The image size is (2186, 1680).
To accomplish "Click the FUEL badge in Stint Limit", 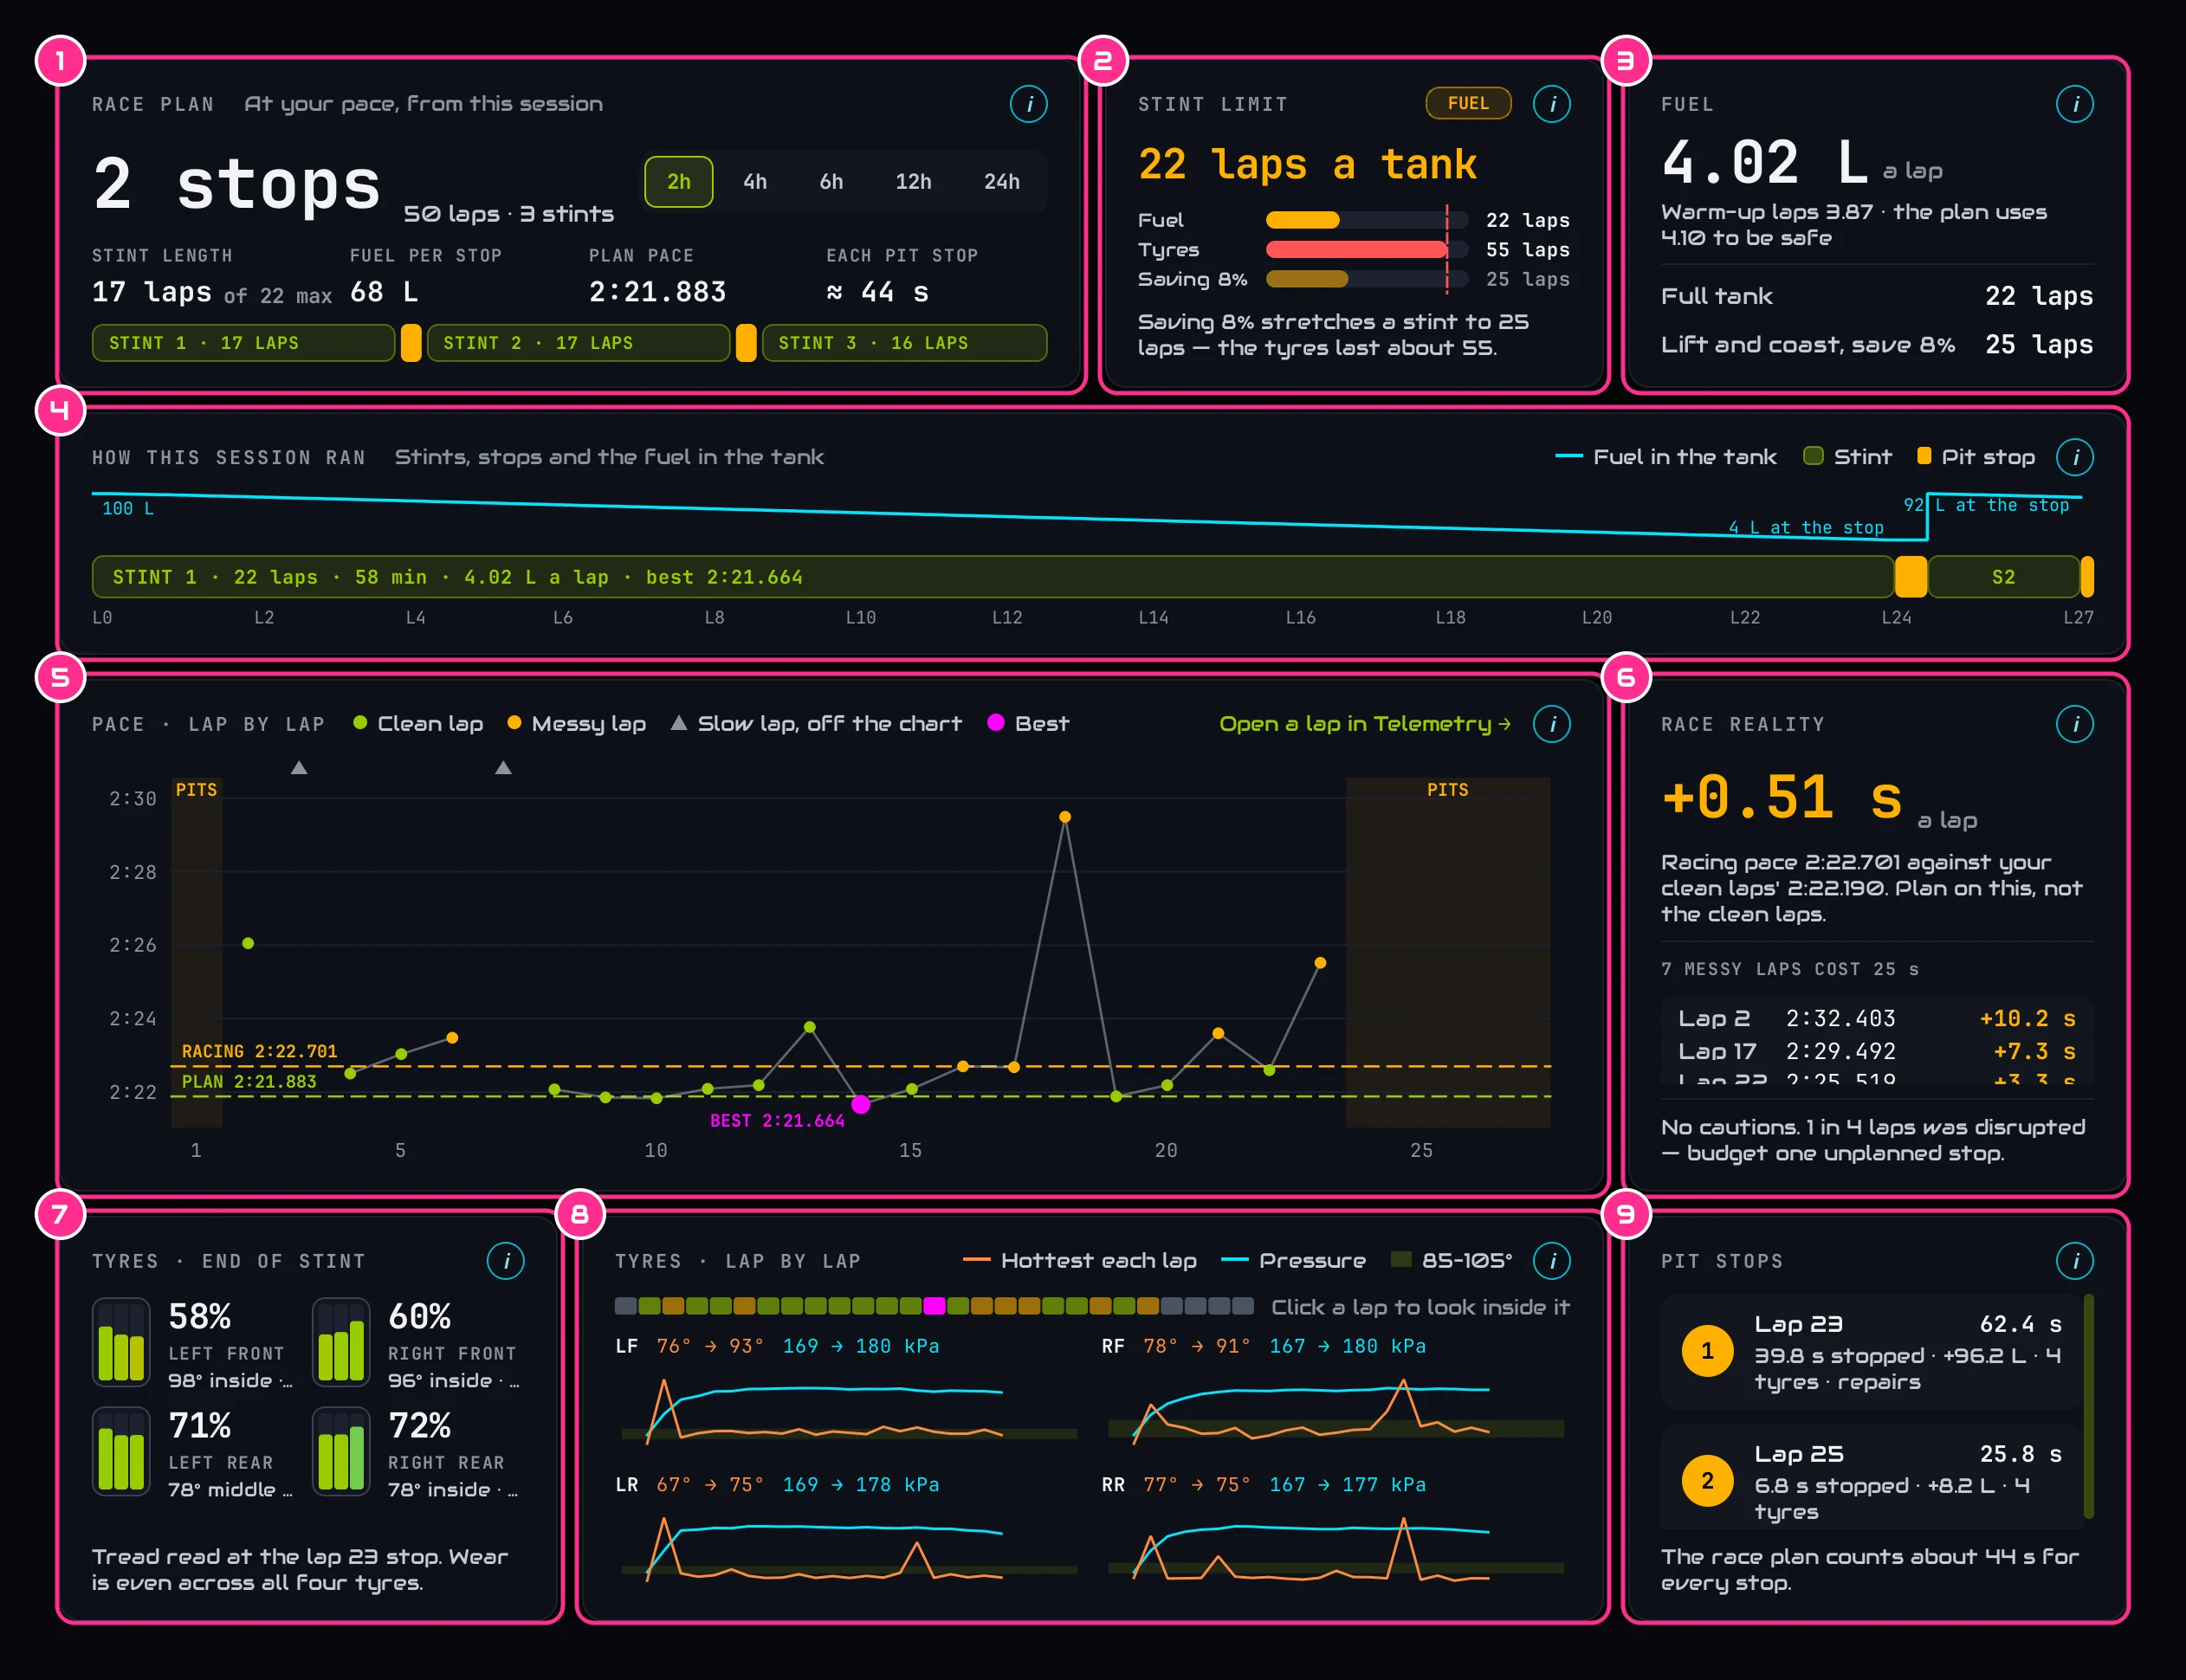I will coord(1467,103).
